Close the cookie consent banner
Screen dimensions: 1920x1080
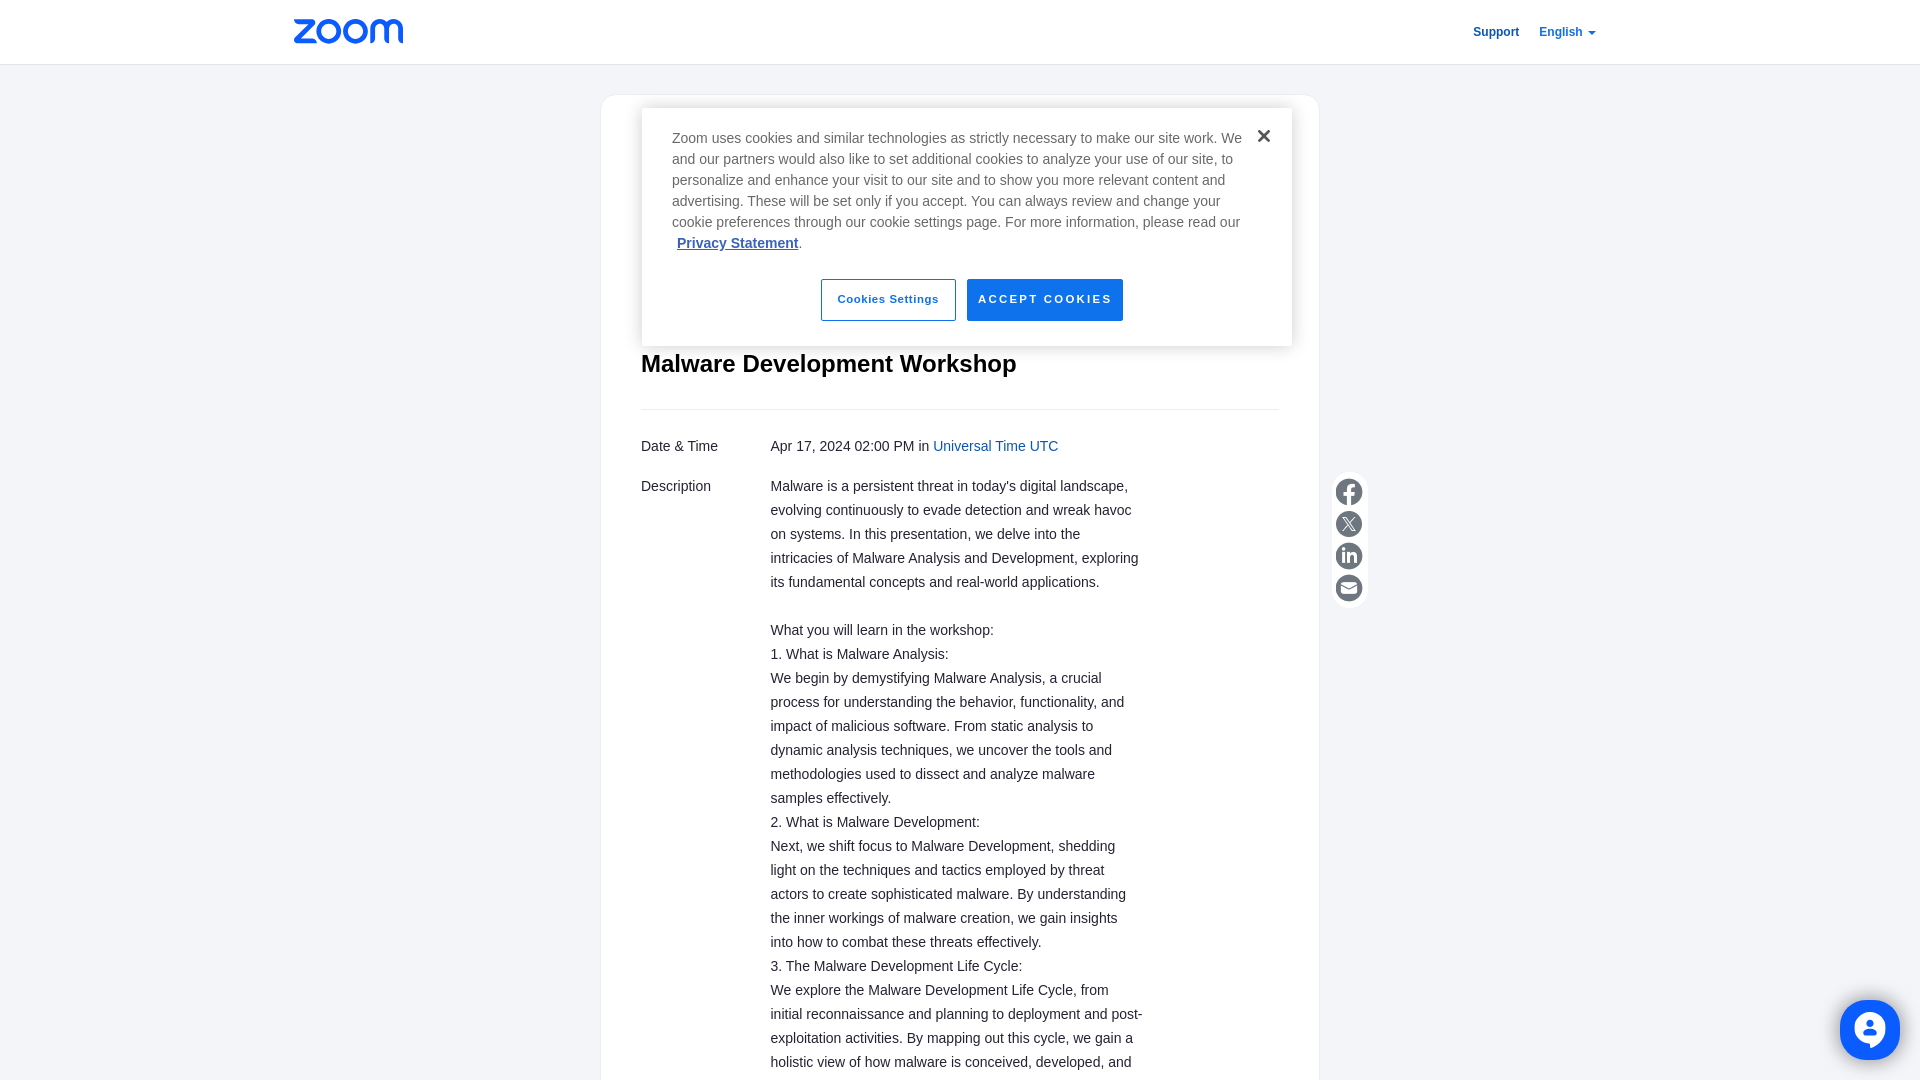coord(1263,136)
